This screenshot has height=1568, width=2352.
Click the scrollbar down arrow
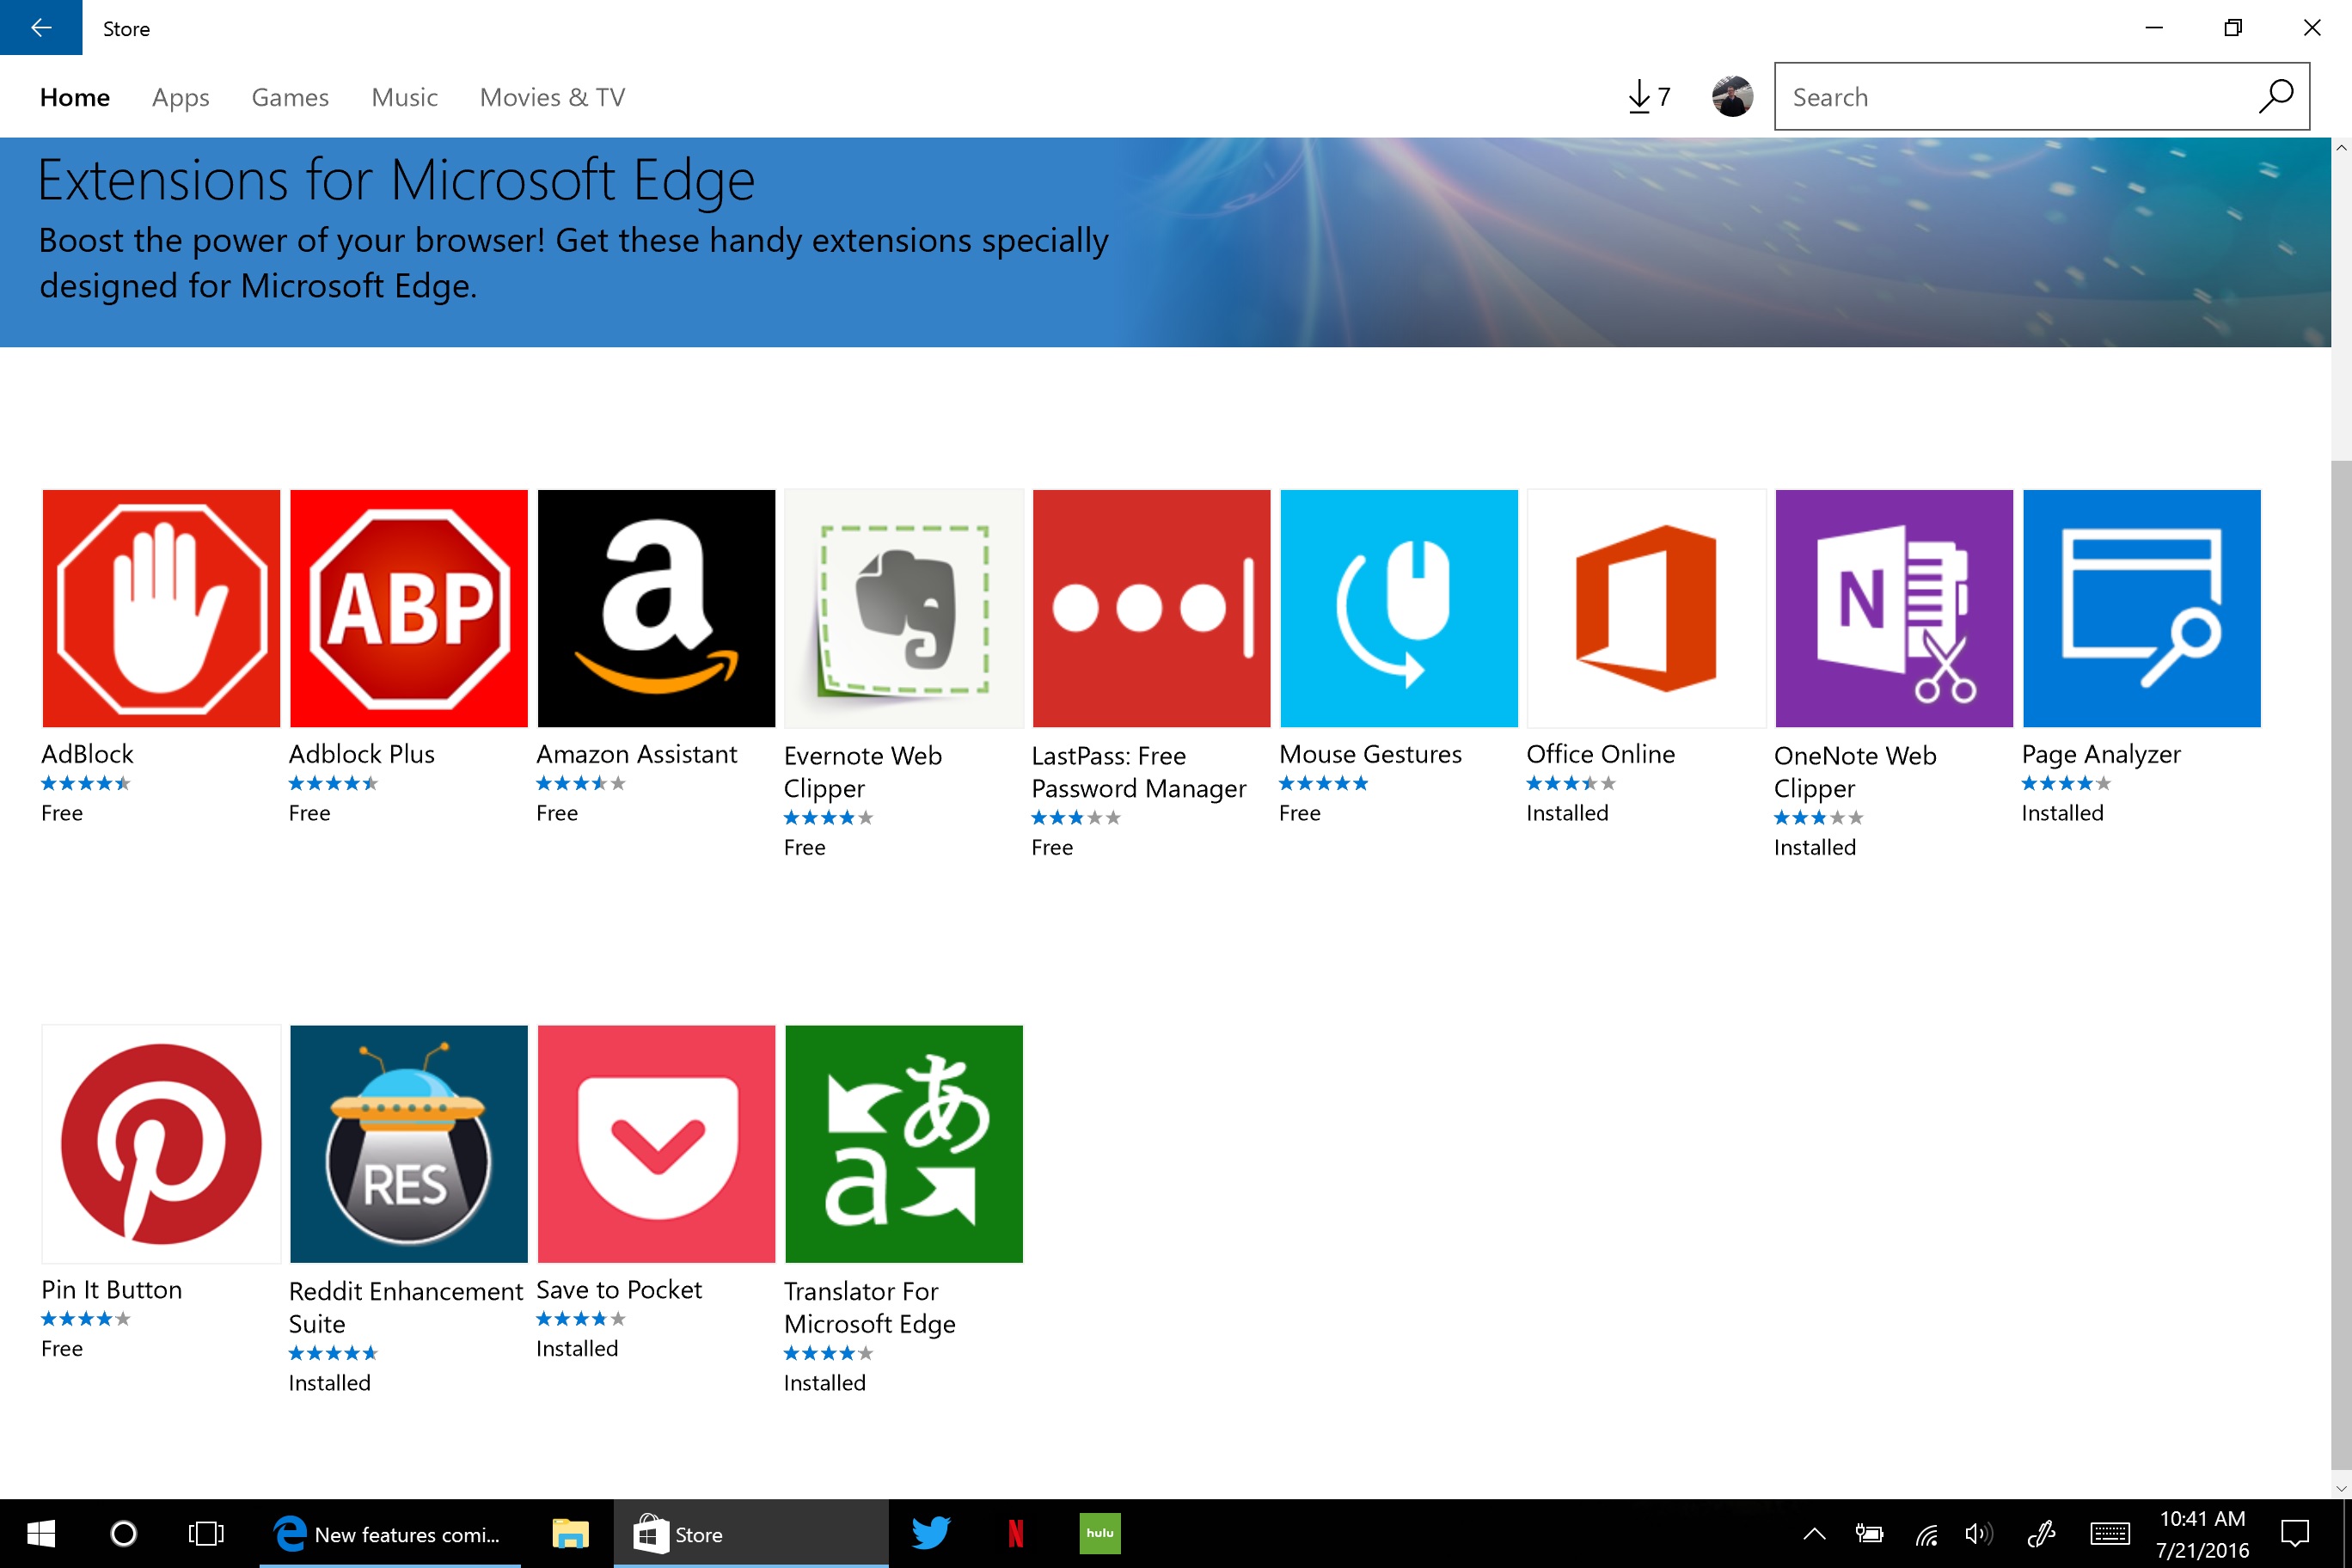coord(2341,1488)
